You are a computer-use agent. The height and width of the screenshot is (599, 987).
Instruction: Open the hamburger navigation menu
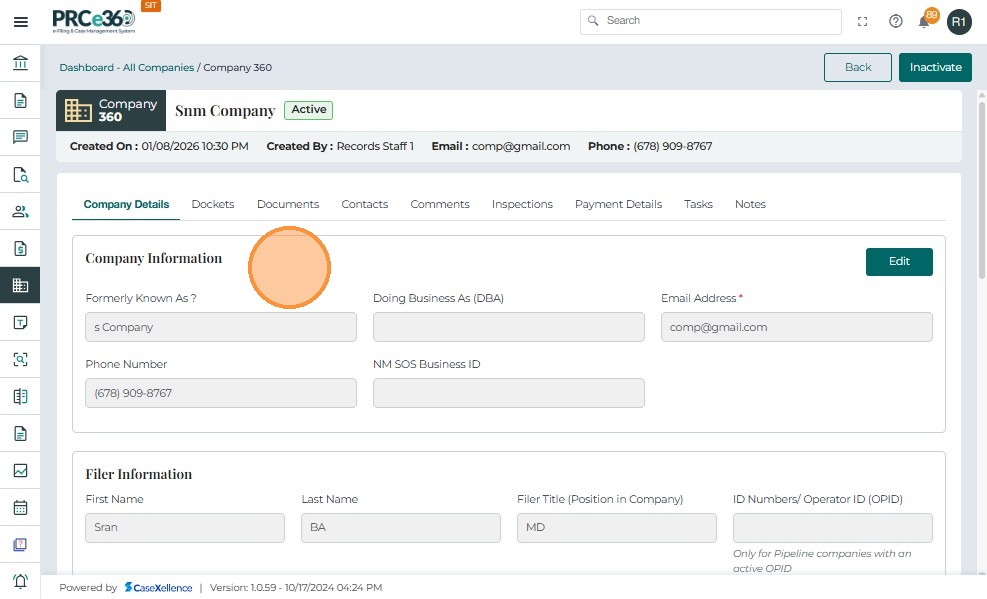click(20, 22)
